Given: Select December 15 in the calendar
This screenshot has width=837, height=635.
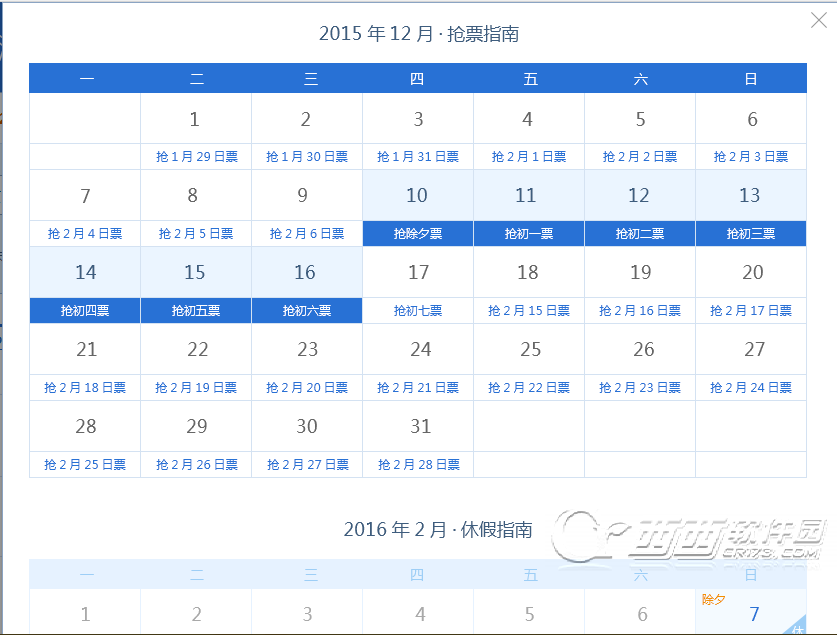Looking at the screenshot, I should (195, 272).
